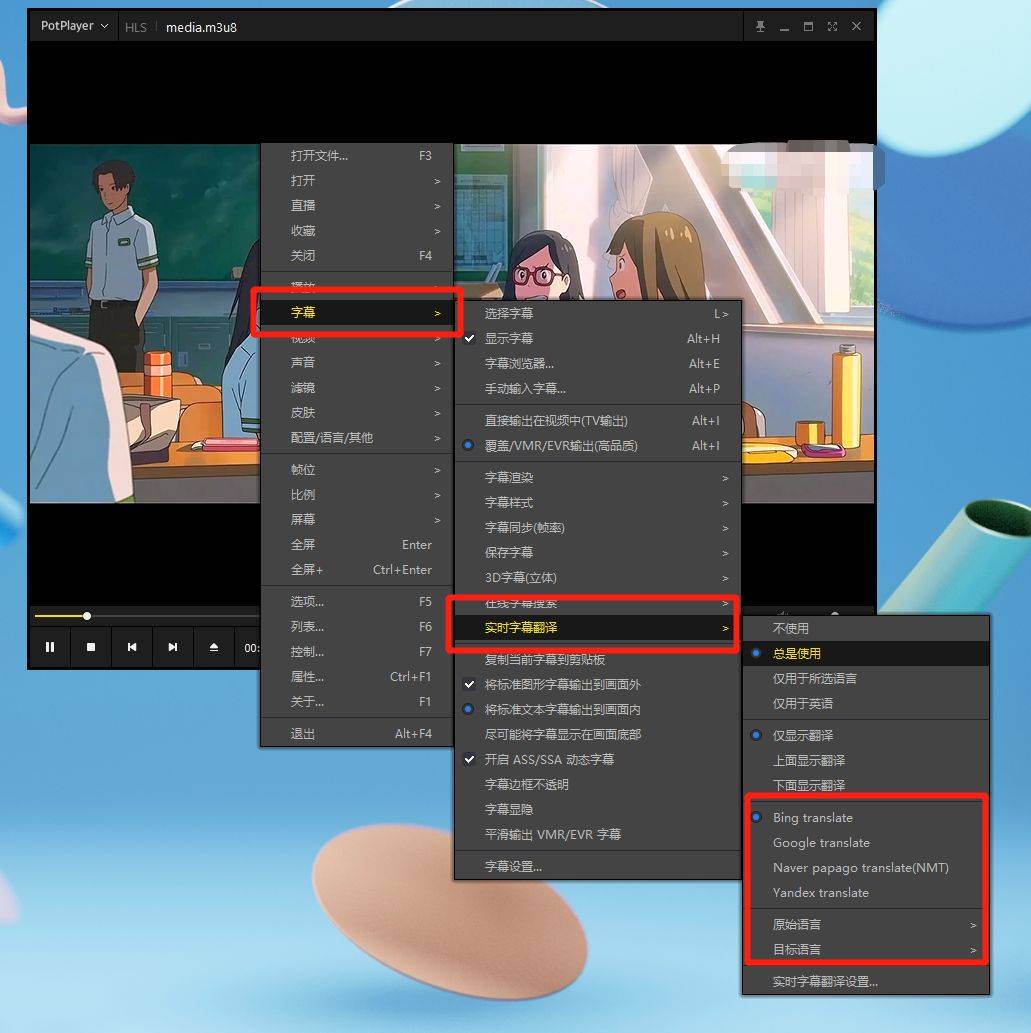Stop the video with the stop button
Image resolution: width=1031 pixels, height=1033 pixels.
tap(91, 647)
